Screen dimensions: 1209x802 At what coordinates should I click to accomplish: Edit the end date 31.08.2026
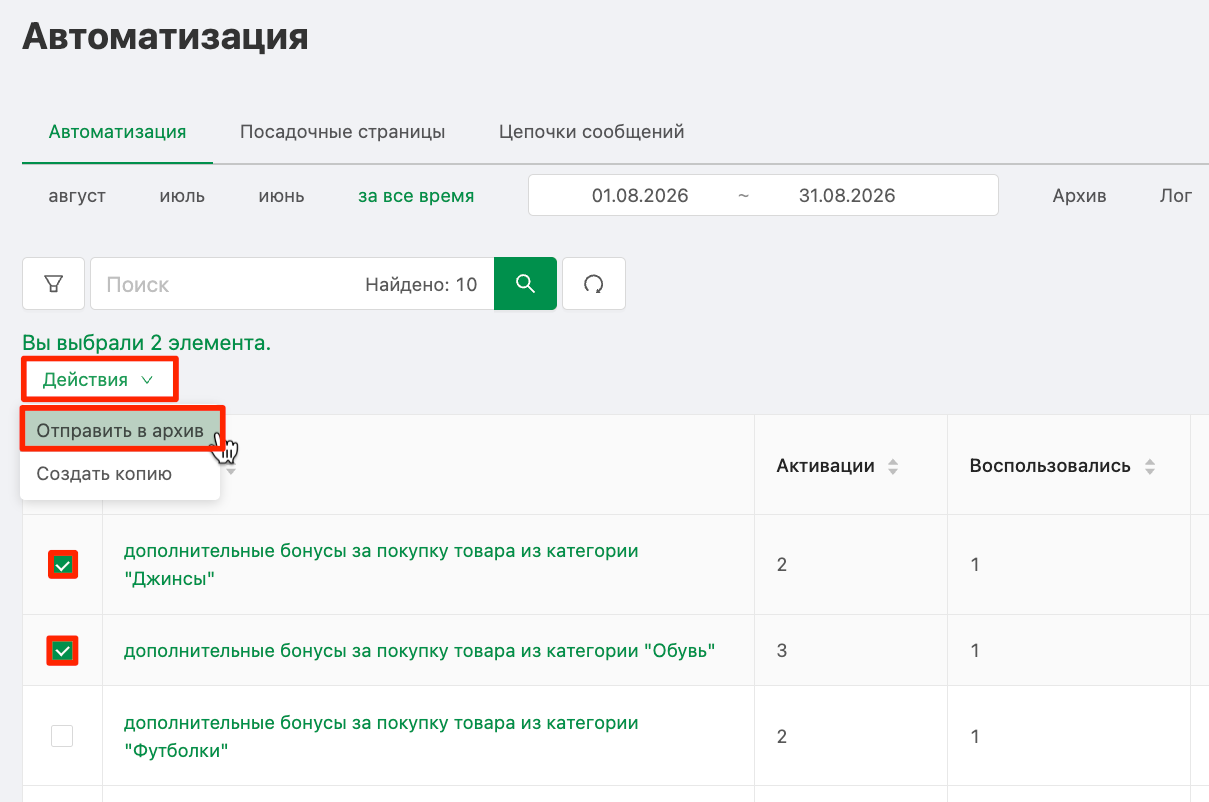coord(847,196)
